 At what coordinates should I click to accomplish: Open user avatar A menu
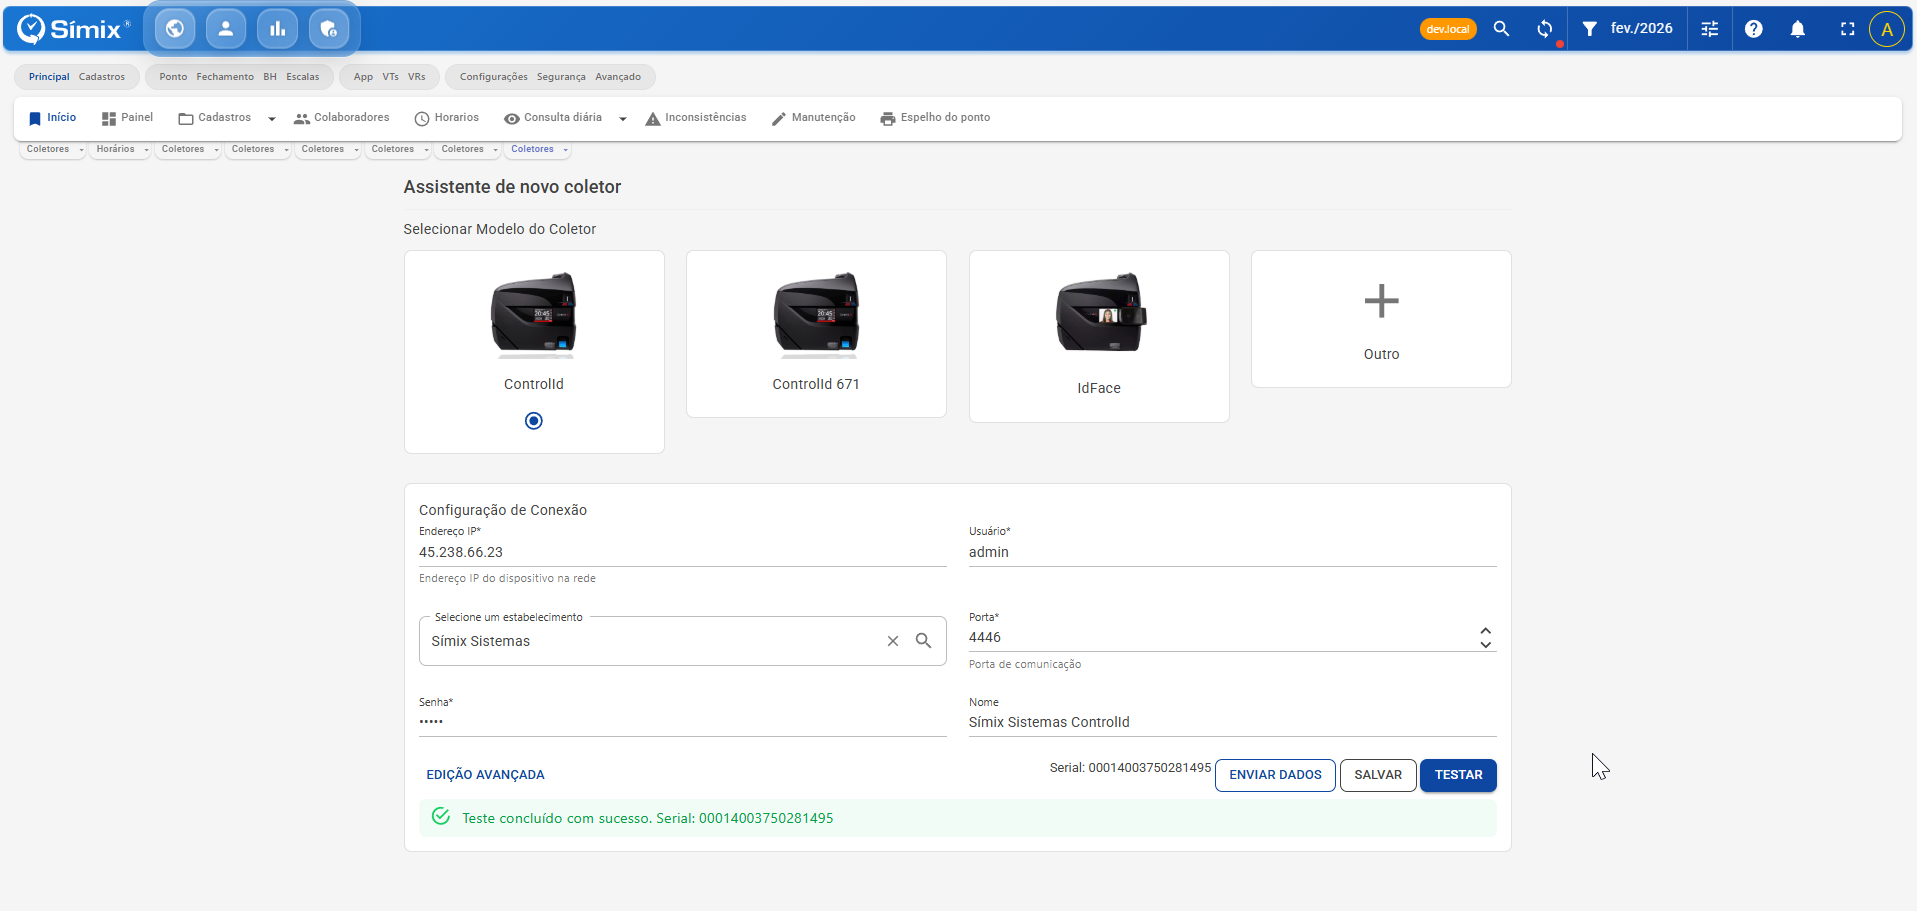pos(1887,29)
